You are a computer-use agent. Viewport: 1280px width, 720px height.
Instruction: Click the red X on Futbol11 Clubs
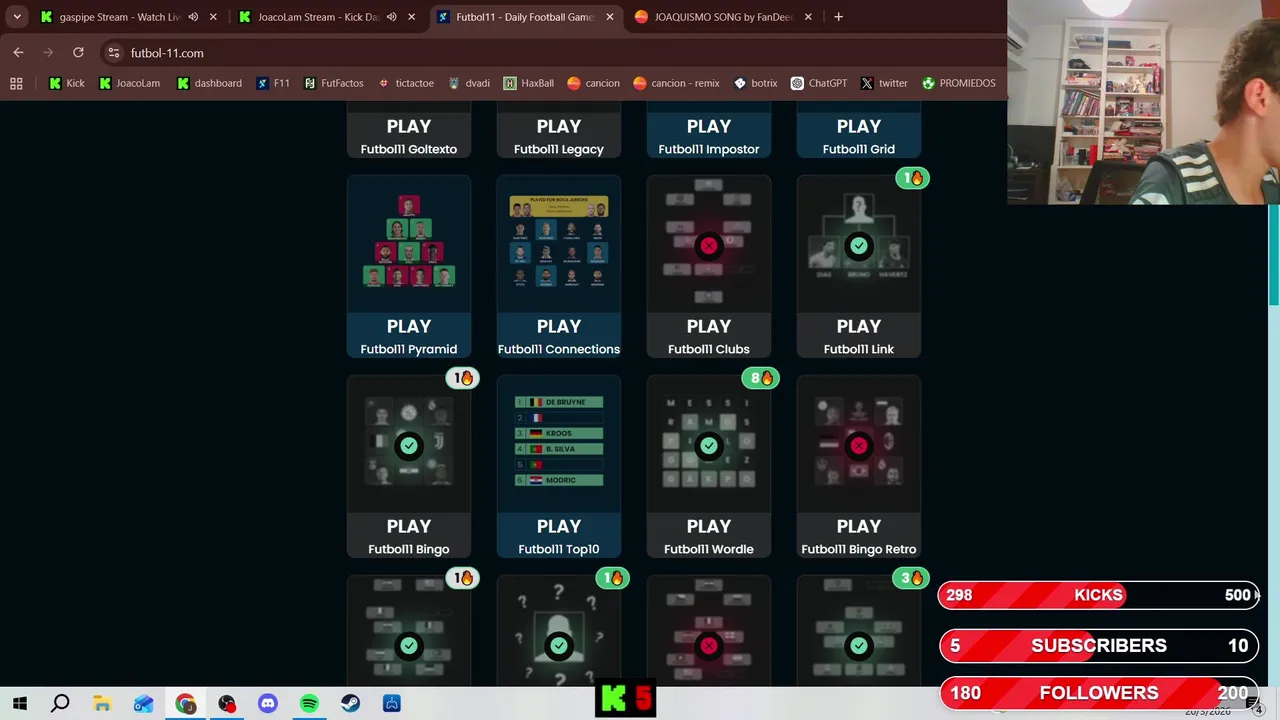point(709,245)
